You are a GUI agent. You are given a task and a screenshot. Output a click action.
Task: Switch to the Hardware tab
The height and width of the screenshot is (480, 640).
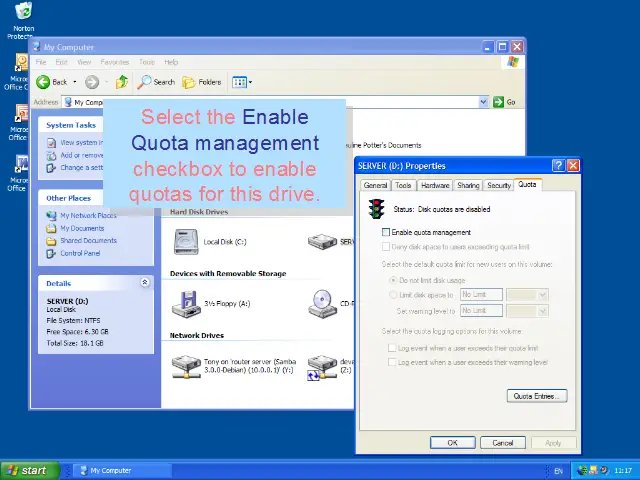click(435, 185)
